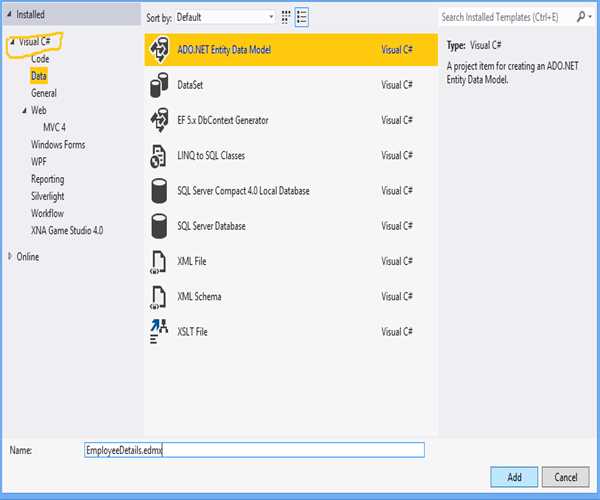Click the Cancel button
The width and height of the screenshot is (600, 500).
(x=565, y=477)
